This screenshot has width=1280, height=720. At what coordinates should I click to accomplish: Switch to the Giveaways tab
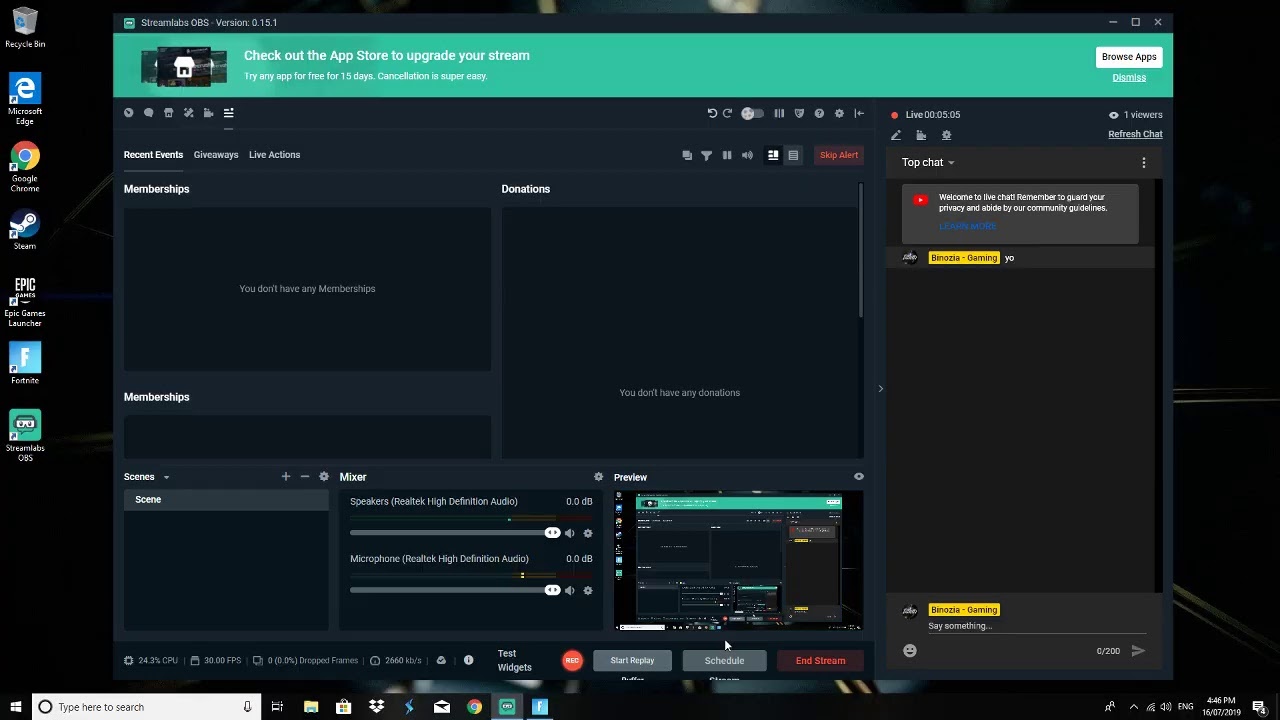pos(216,155)
